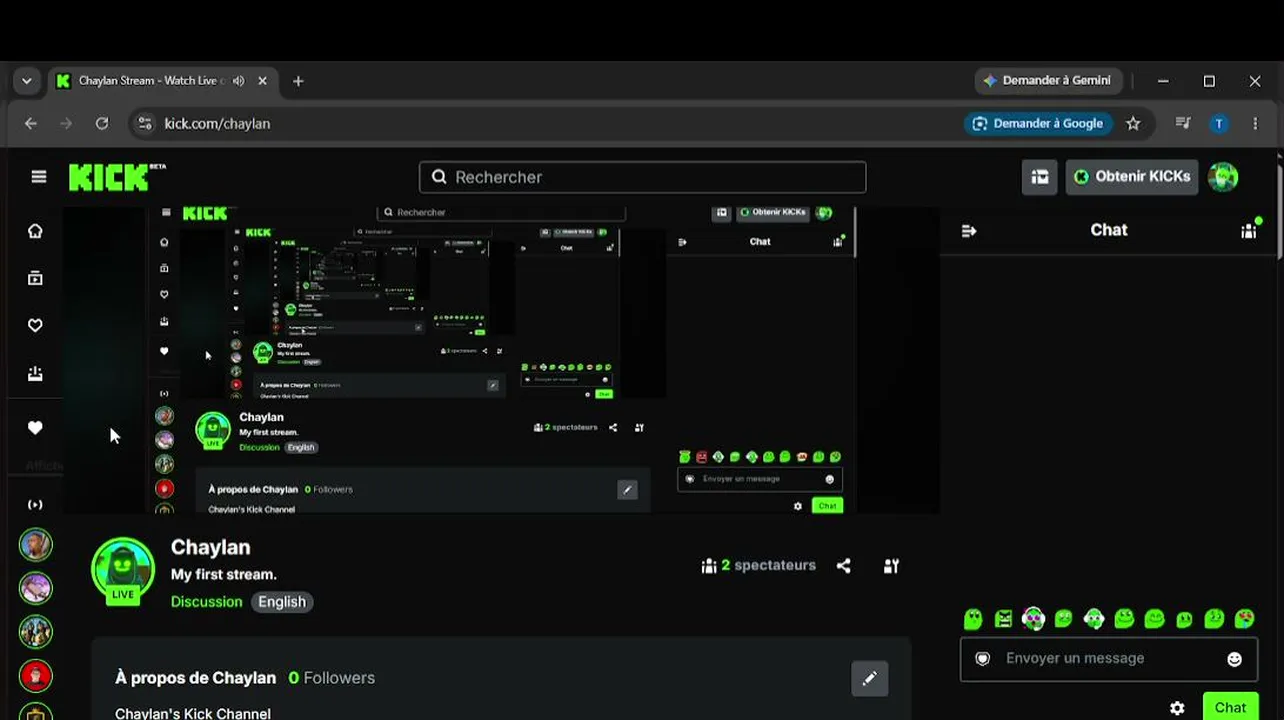Insert the purple-eyed headphones emote
1284x720 pixels.
click(x=1033, y=619)
